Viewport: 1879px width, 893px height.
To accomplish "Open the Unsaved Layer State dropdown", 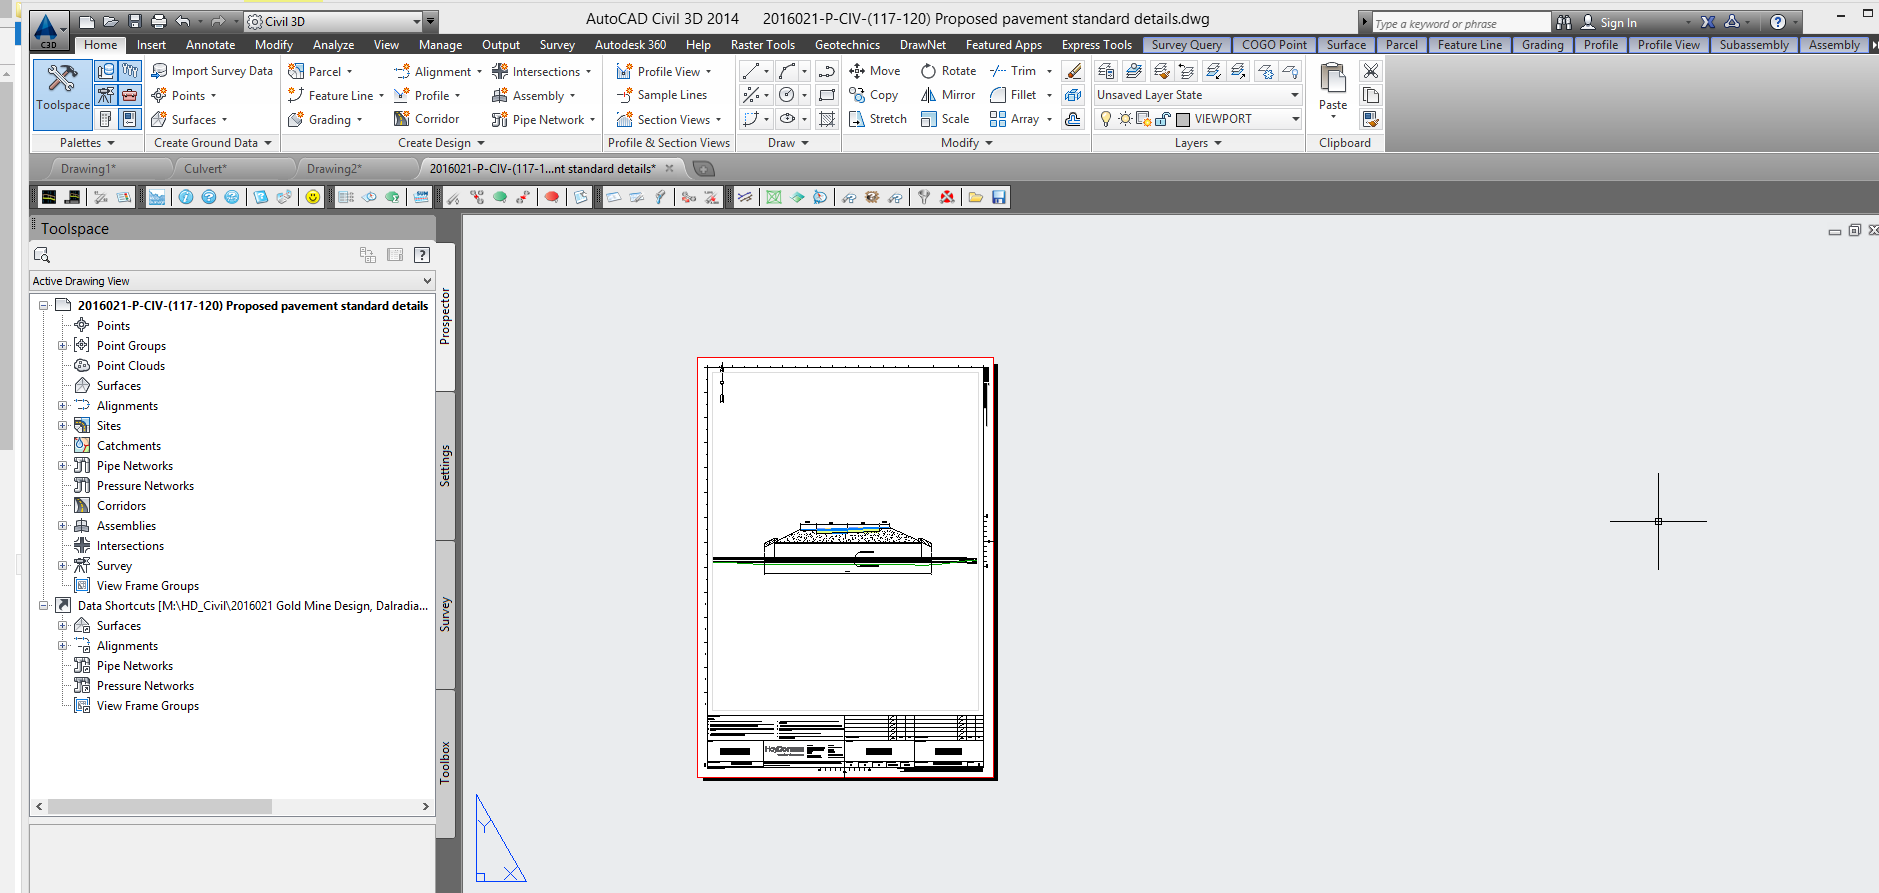I will click(x=1294, y=95).
